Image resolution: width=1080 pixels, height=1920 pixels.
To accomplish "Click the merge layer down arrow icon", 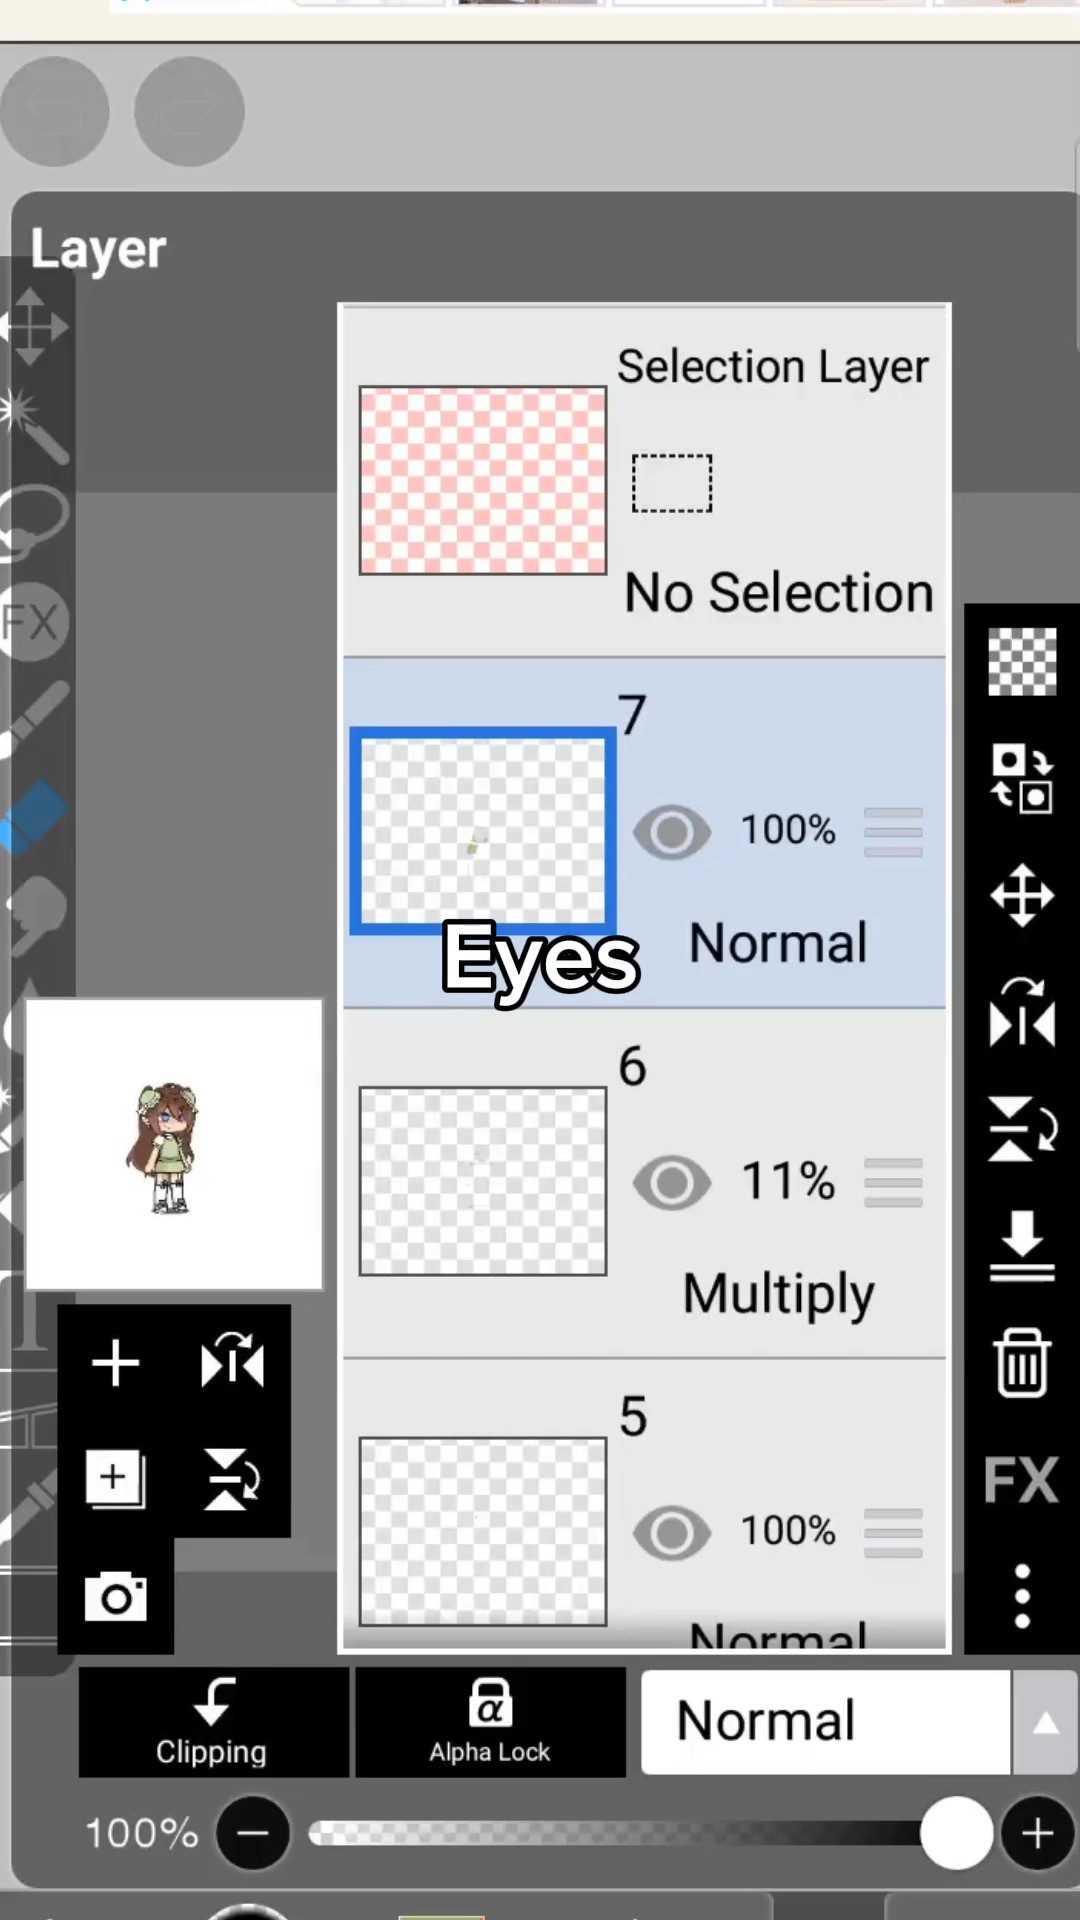I will point(1022,1245).
